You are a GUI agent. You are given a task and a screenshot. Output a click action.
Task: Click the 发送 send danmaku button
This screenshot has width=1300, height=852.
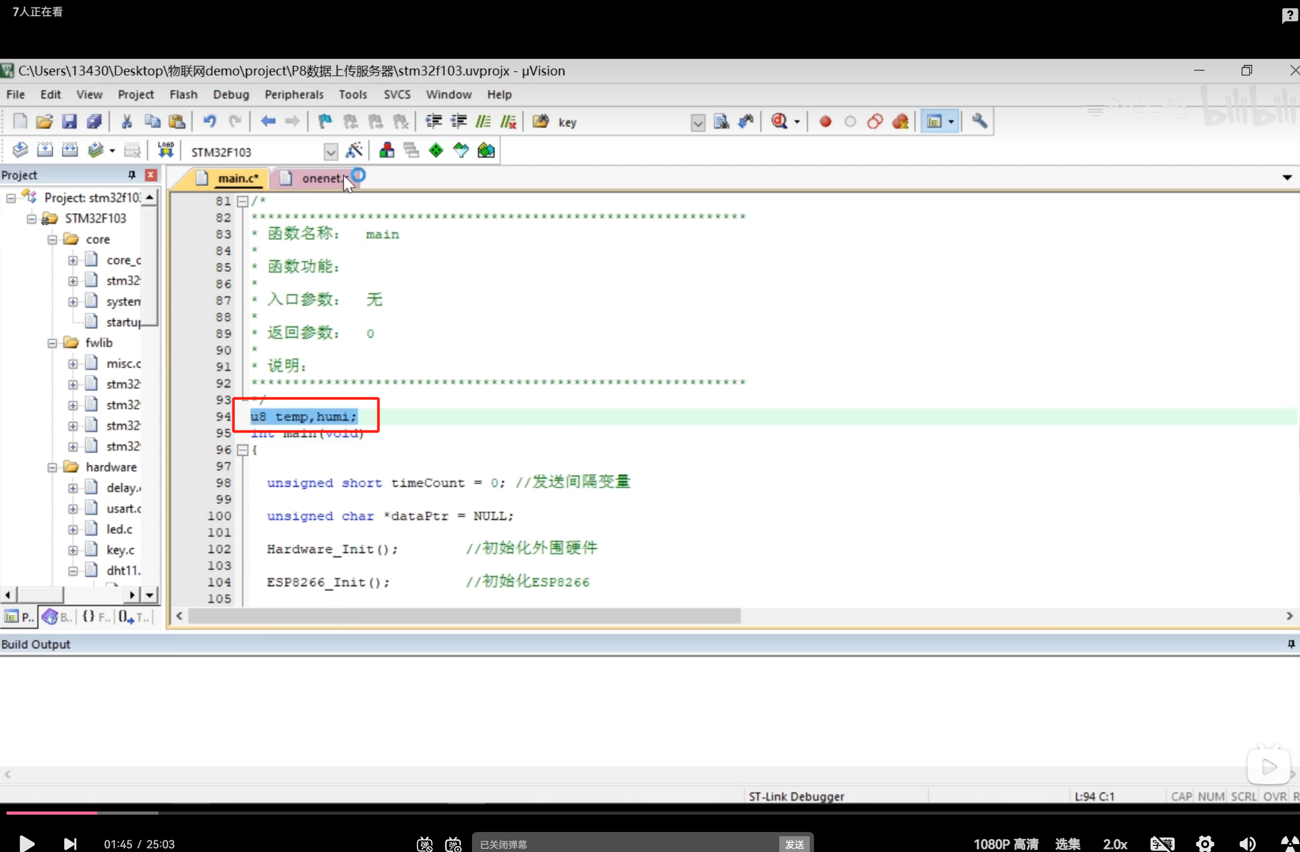pos(795,844)
